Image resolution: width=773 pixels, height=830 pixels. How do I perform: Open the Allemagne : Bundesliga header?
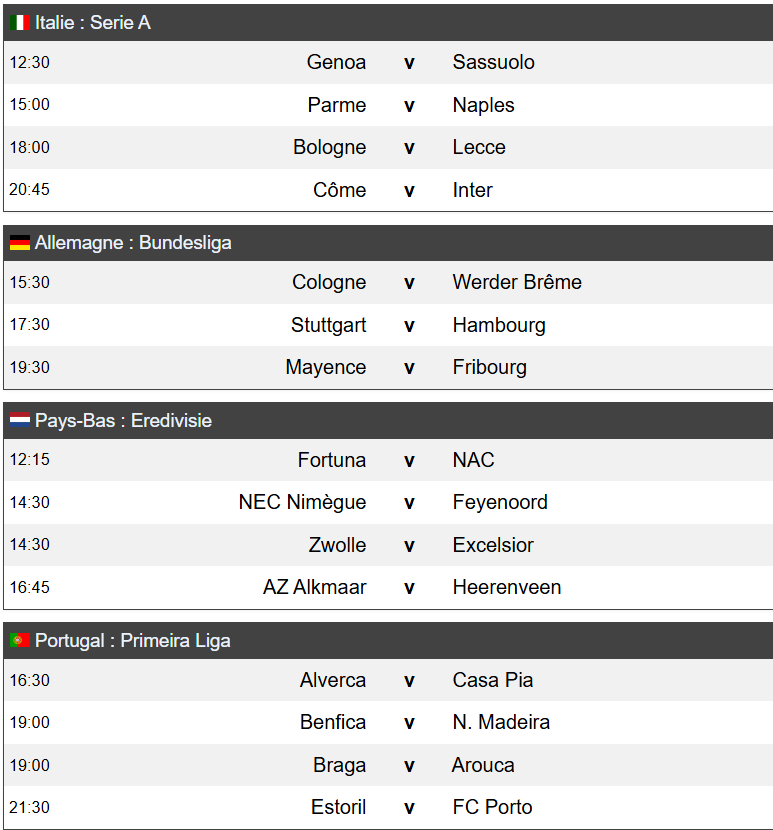[x=133, y=242]
